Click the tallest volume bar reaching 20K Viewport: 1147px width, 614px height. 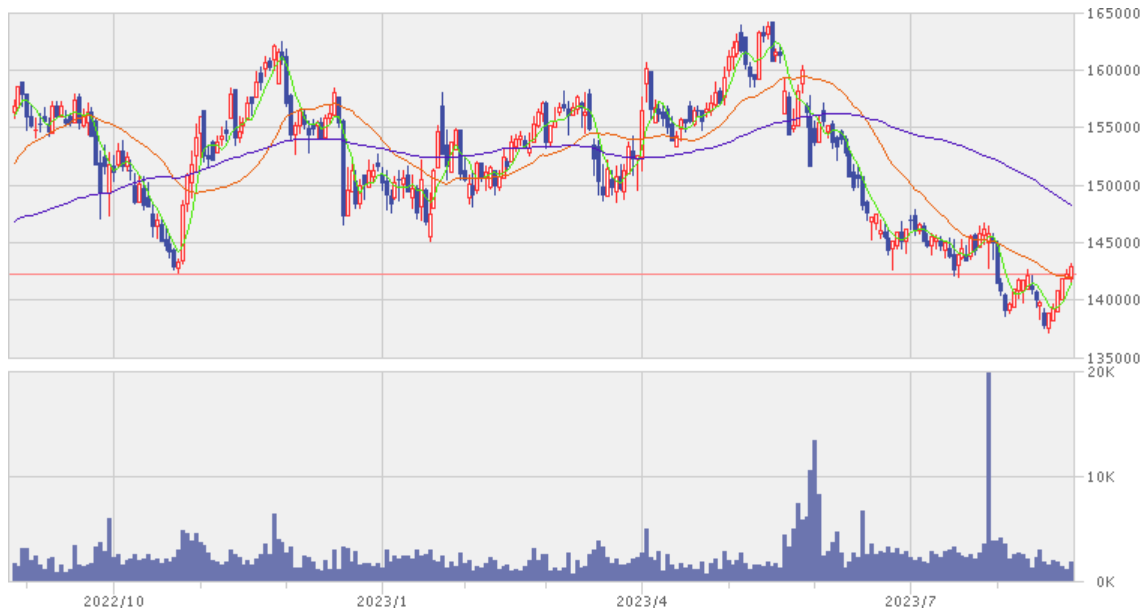[988, 477]
